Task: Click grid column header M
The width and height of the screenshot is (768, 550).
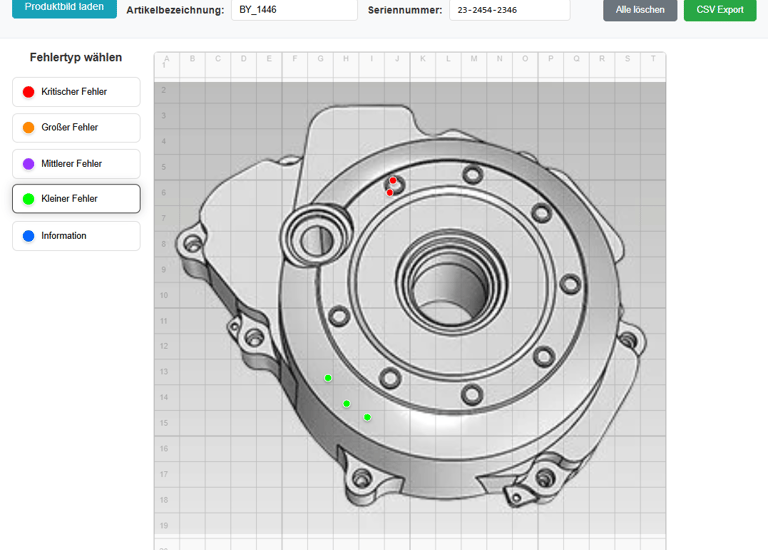Action: click(474, 59)
